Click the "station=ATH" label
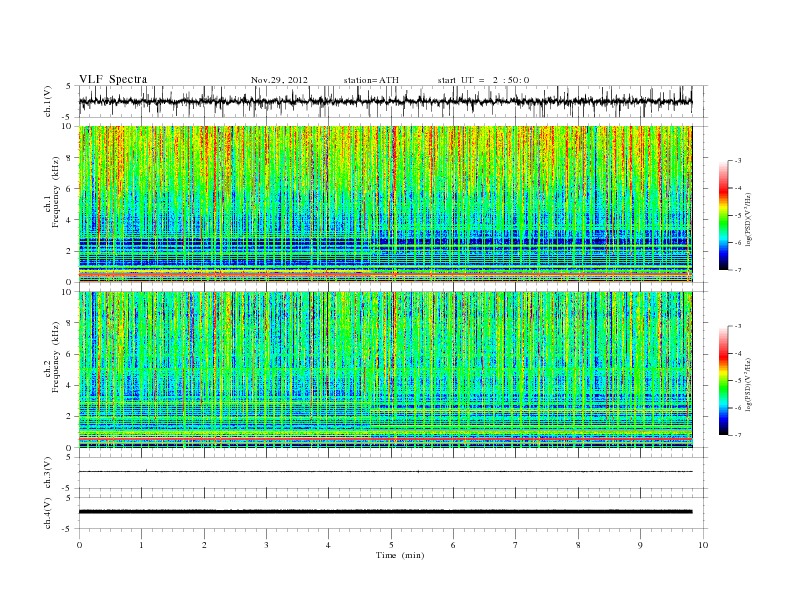This screenshot has width=792, height=612. point(371,80)
